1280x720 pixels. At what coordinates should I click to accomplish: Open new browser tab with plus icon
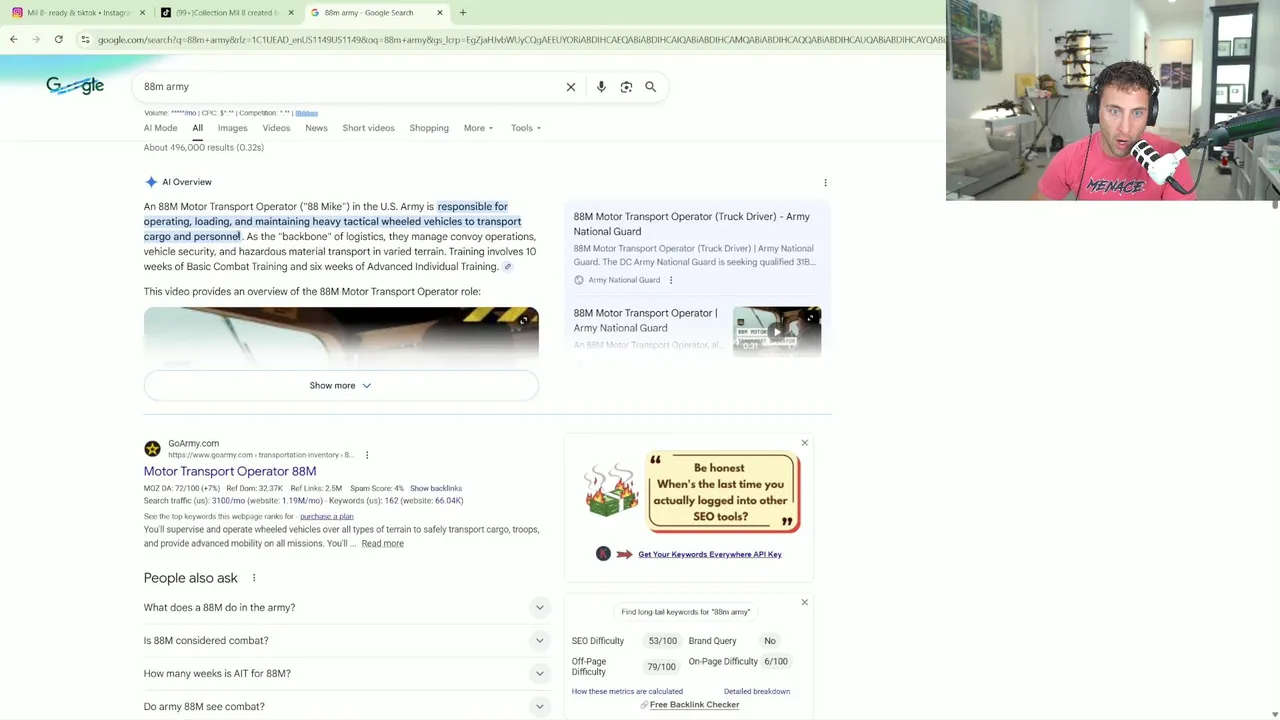463,12
